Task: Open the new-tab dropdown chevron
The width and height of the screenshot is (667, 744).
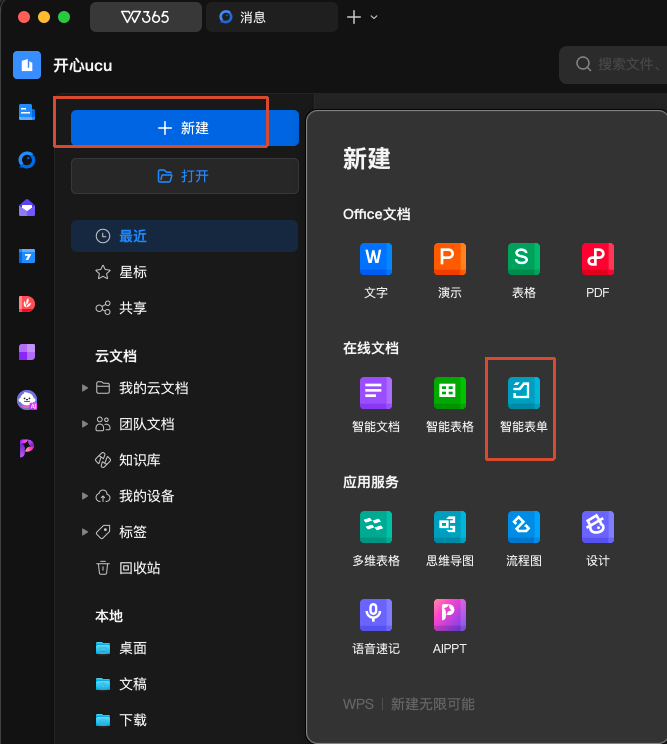Action: click(x=374, y=18)
